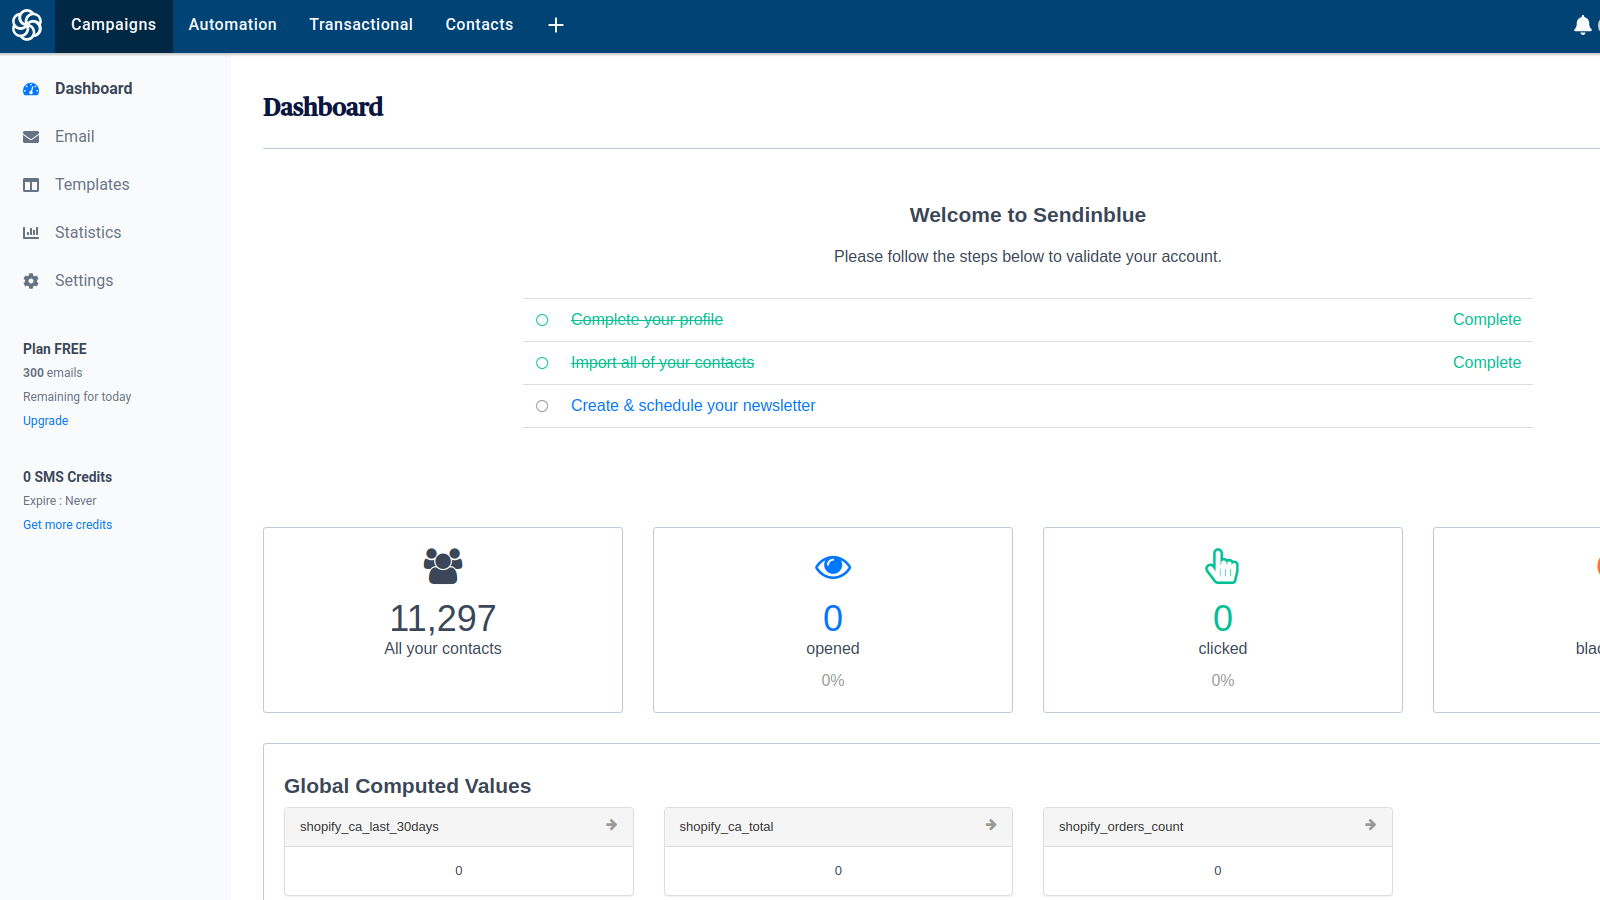Image resolution: width=1600 pixels, height=900 pixels.
Task: Click the shopify_ca_last_30days label
Action: point(369,827)
